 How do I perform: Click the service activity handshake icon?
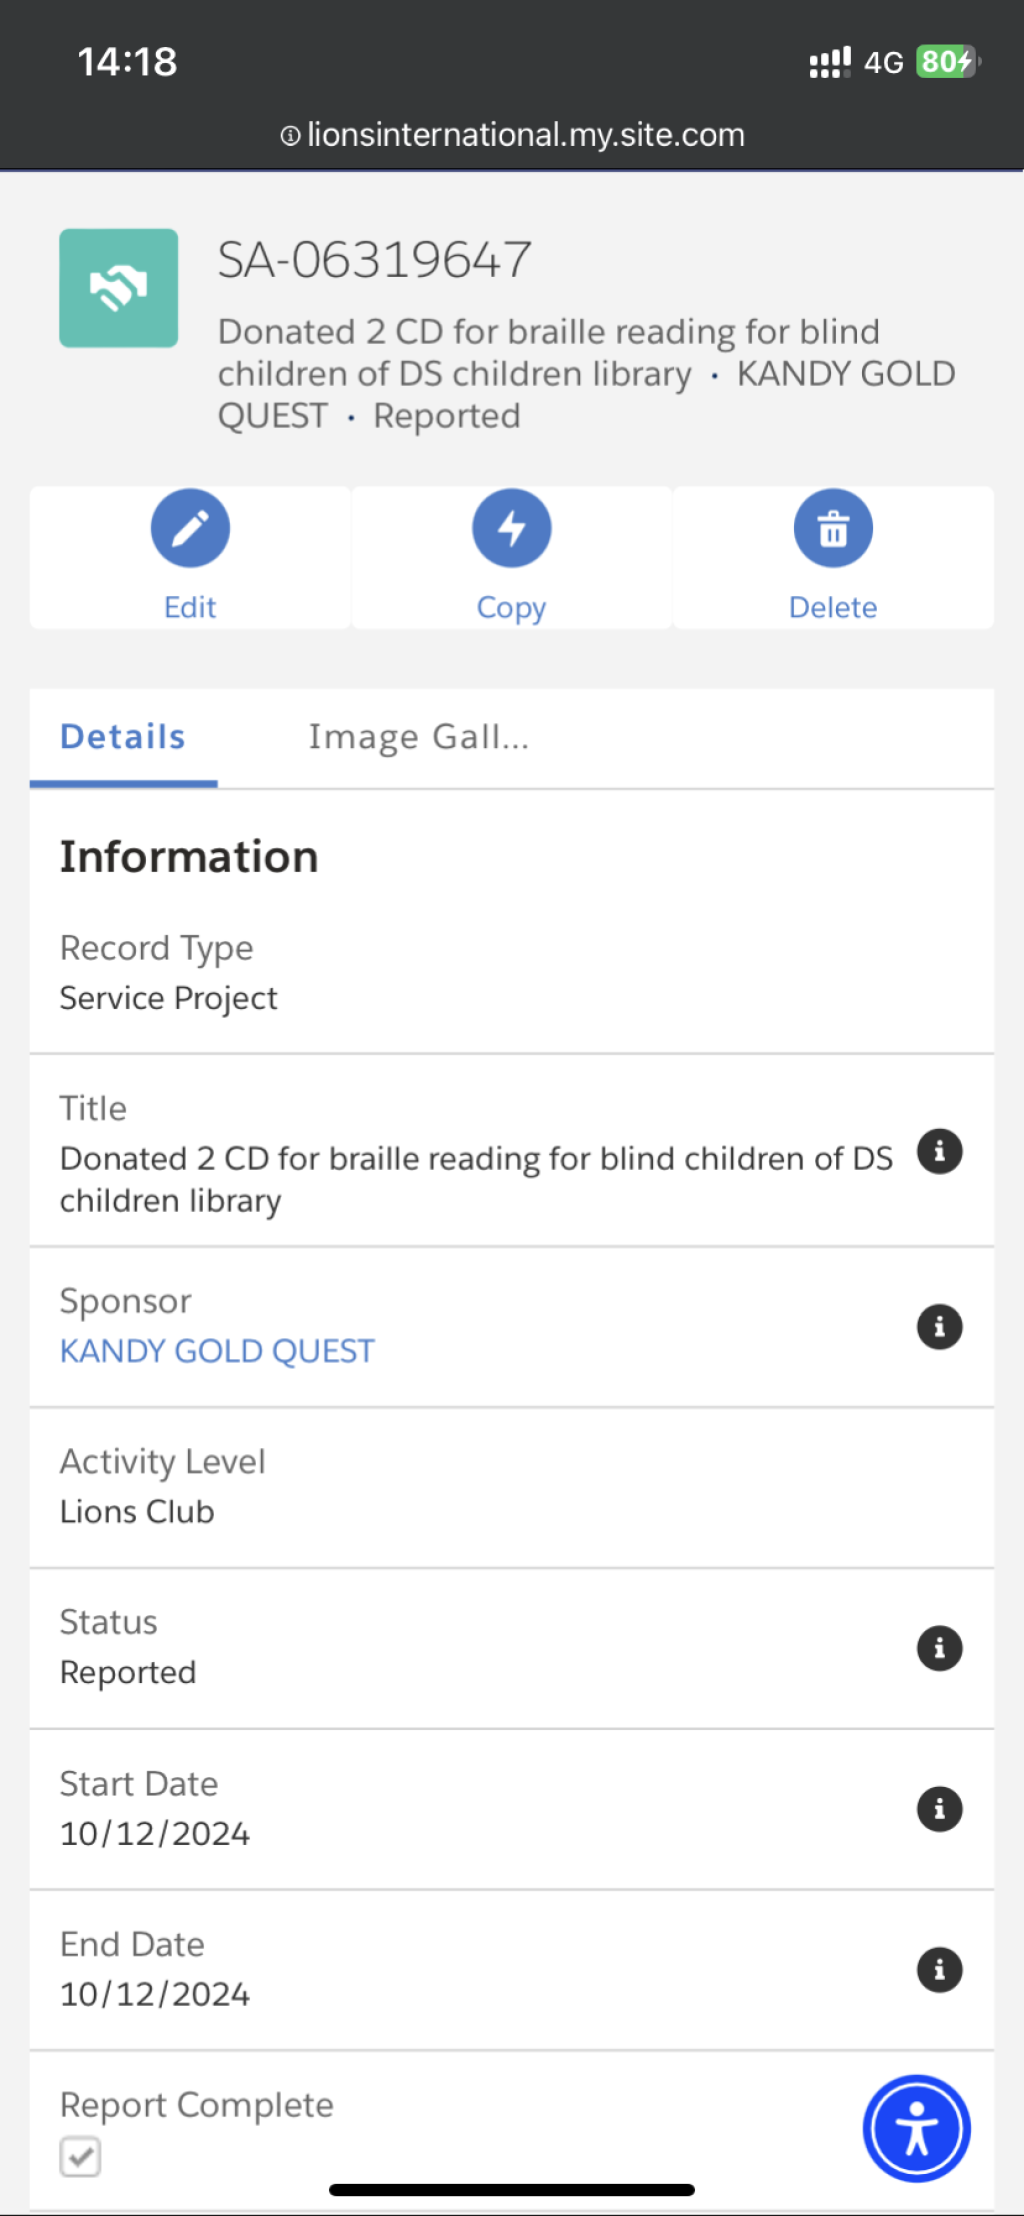pos(119,288)
